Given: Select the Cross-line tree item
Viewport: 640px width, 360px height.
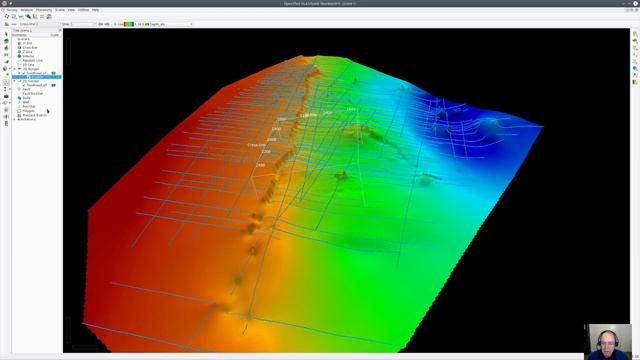Looking at the screenshot, I should [x=30, y=47].
